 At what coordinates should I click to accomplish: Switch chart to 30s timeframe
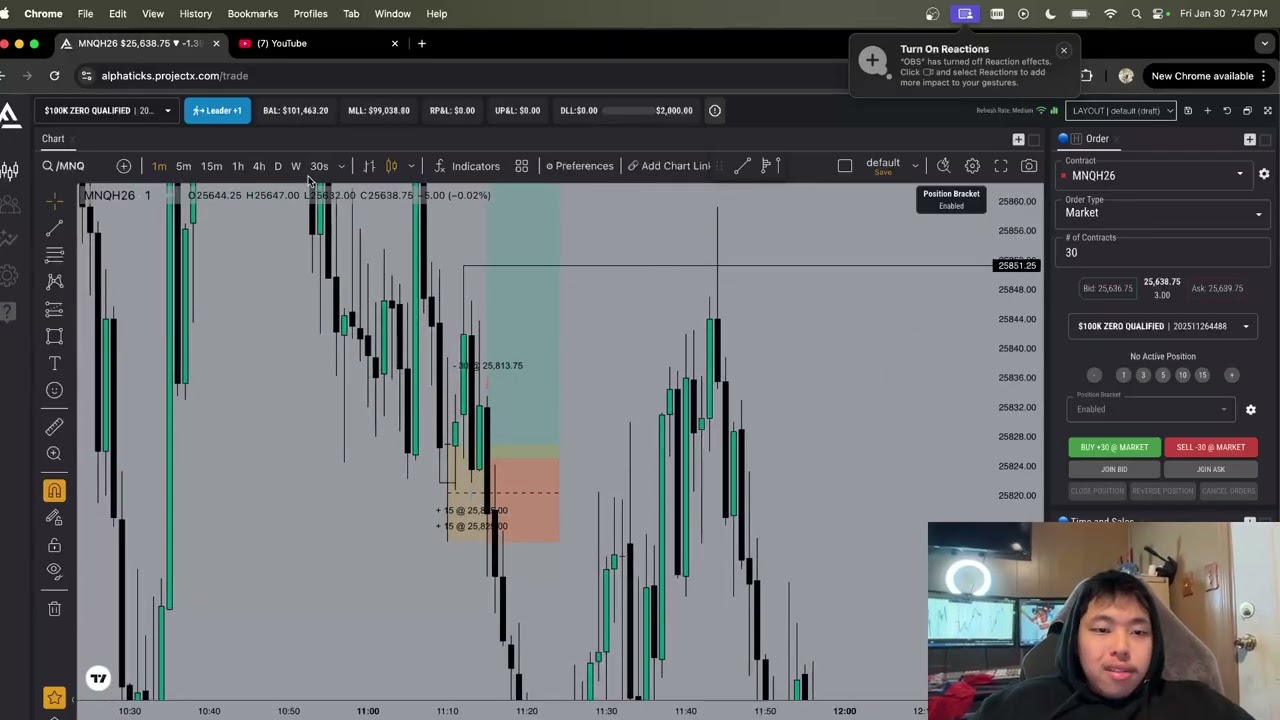point(319,166)
